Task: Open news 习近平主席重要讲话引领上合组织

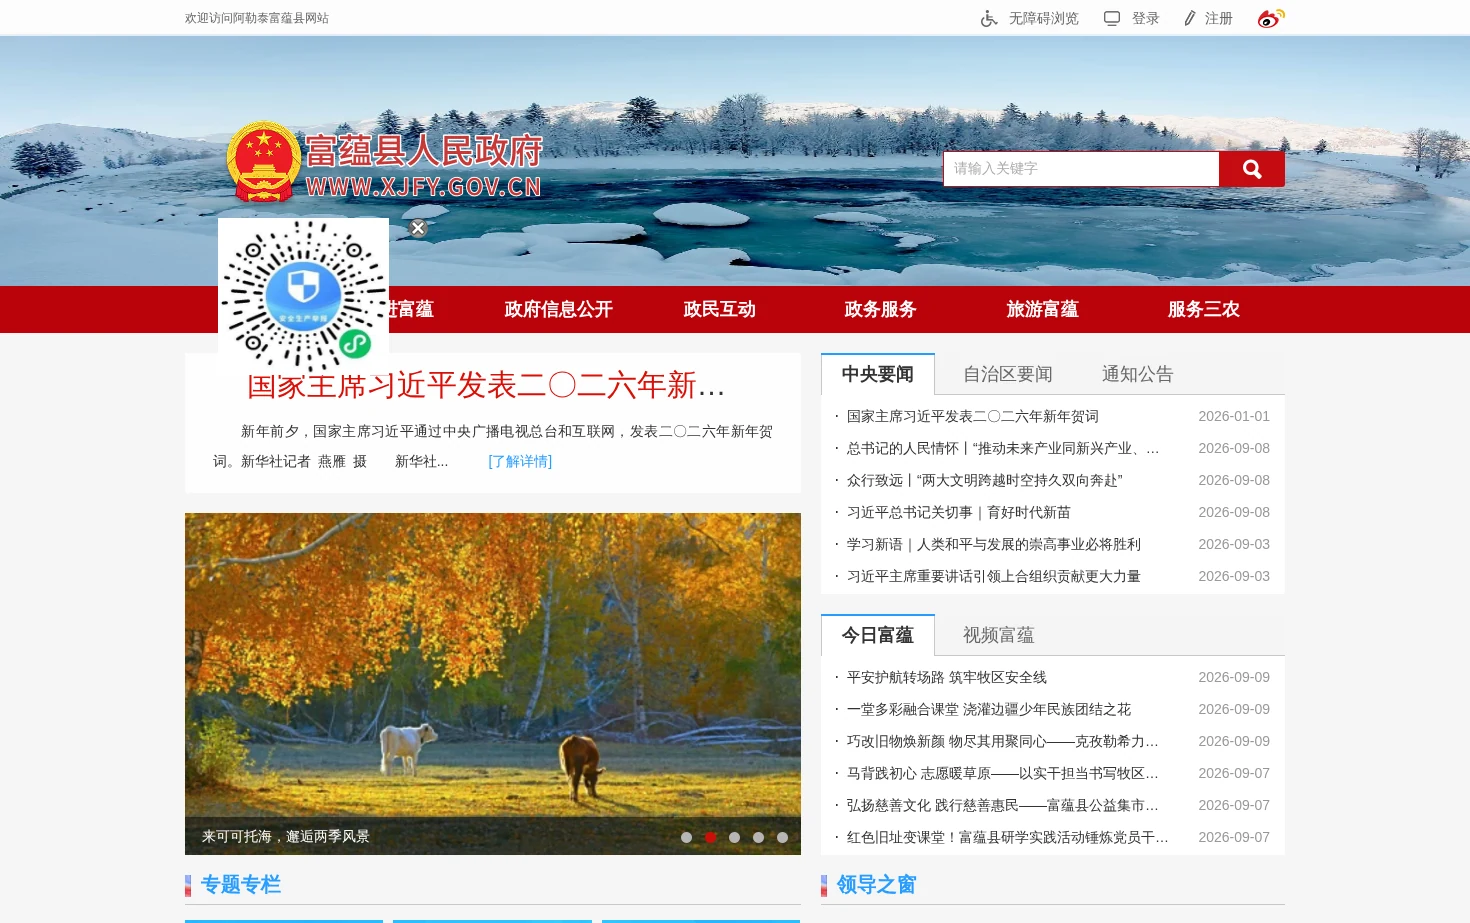Action: [x=994, y=576]
